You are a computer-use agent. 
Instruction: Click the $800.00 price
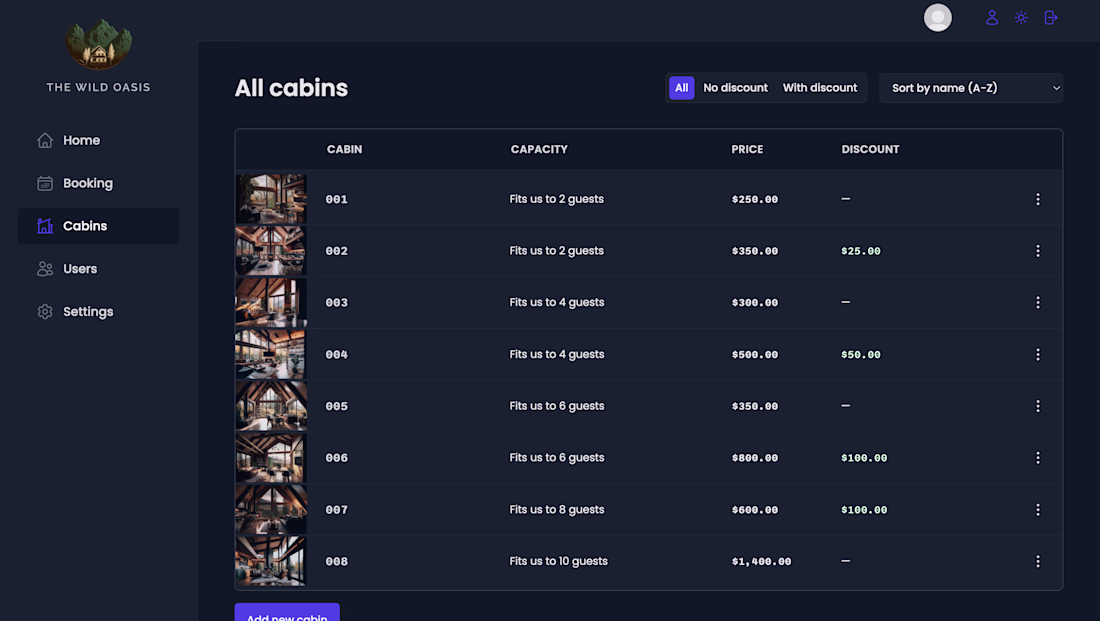click(x=755, y=458)
